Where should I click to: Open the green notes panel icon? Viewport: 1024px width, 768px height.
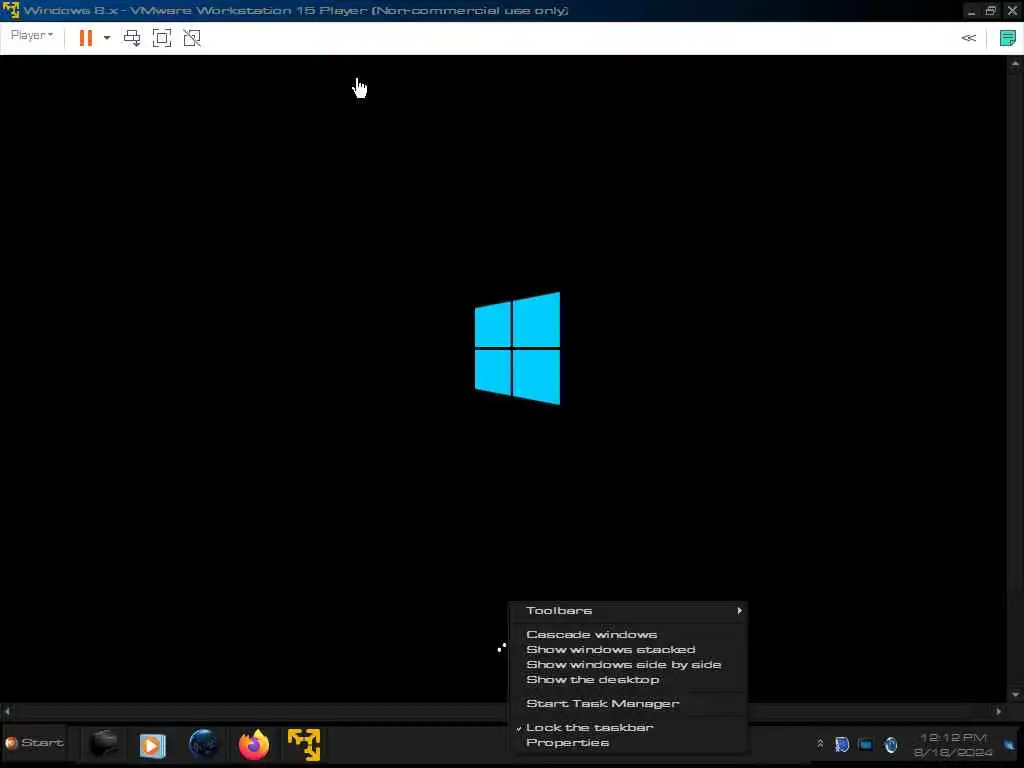tap(1008, 38)
